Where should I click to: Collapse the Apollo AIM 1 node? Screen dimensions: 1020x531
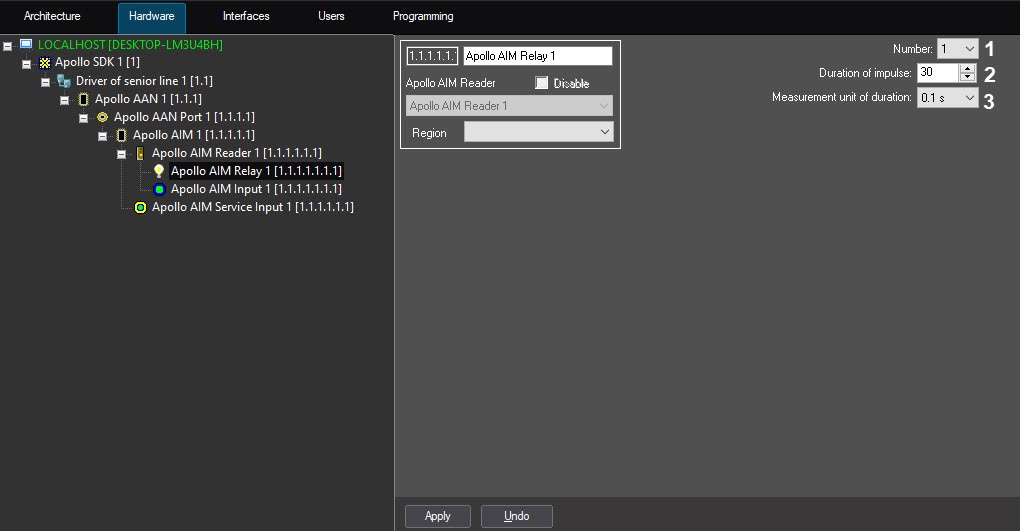[102, 137]
